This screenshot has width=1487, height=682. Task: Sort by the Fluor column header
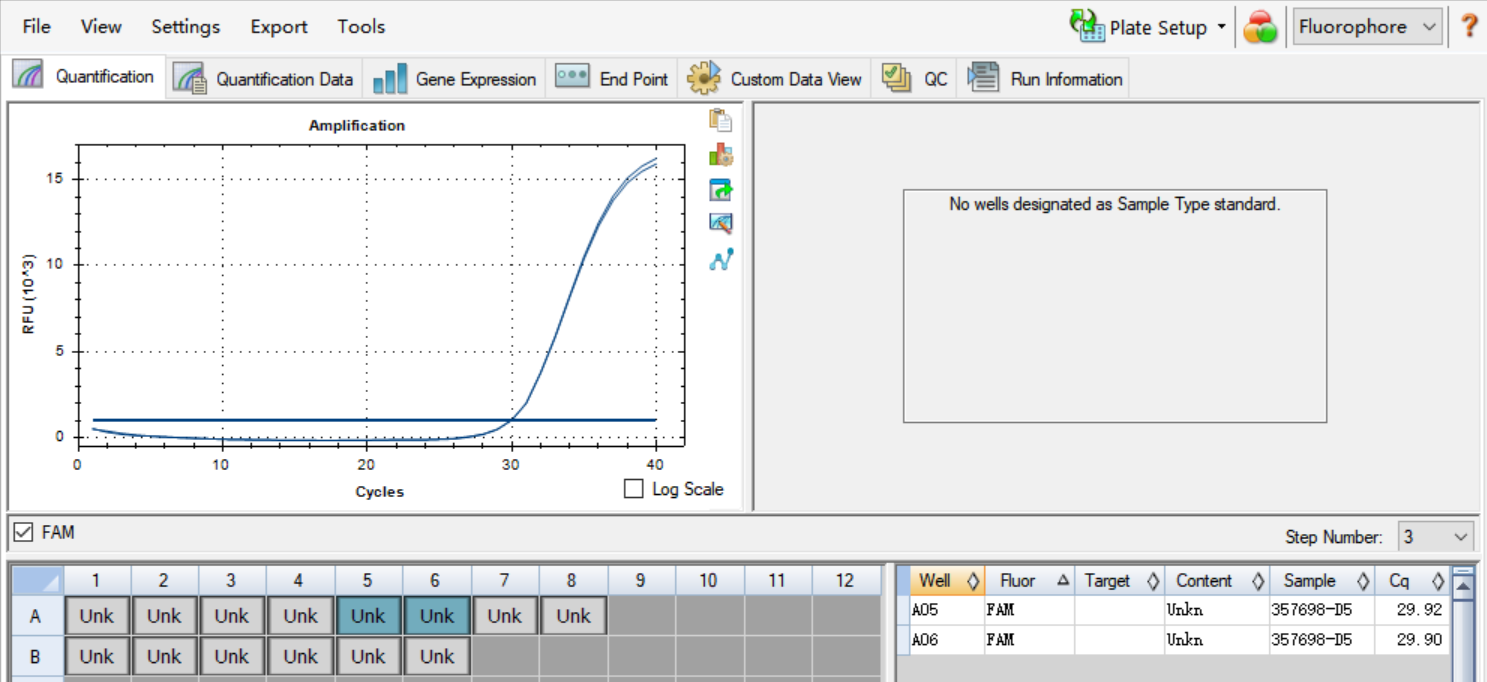click(1029, 581)
